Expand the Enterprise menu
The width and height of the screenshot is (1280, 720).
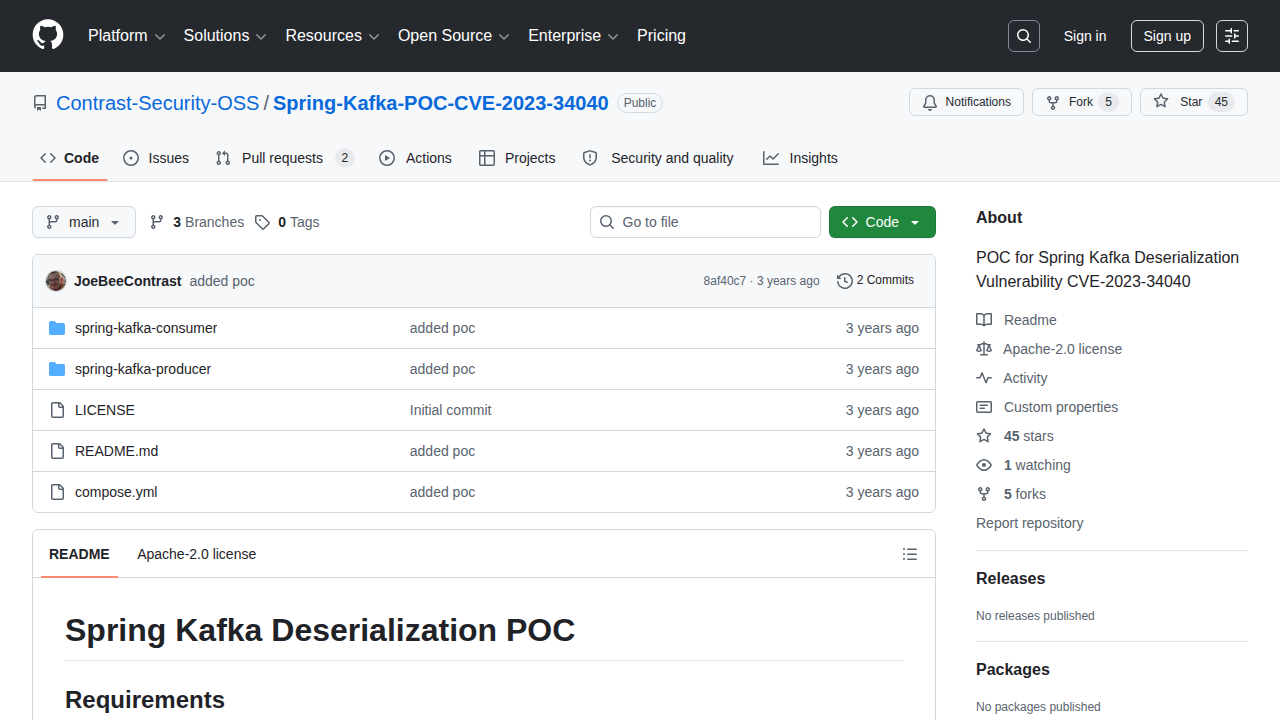click(x=574, y=36)
